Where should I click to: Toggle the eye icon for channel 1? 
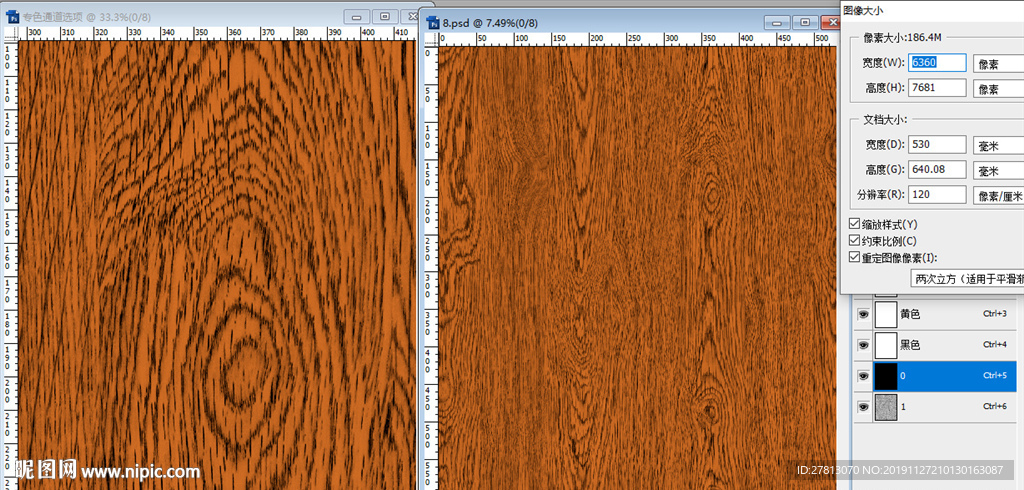pyautogui.click(x=861, y=407)
